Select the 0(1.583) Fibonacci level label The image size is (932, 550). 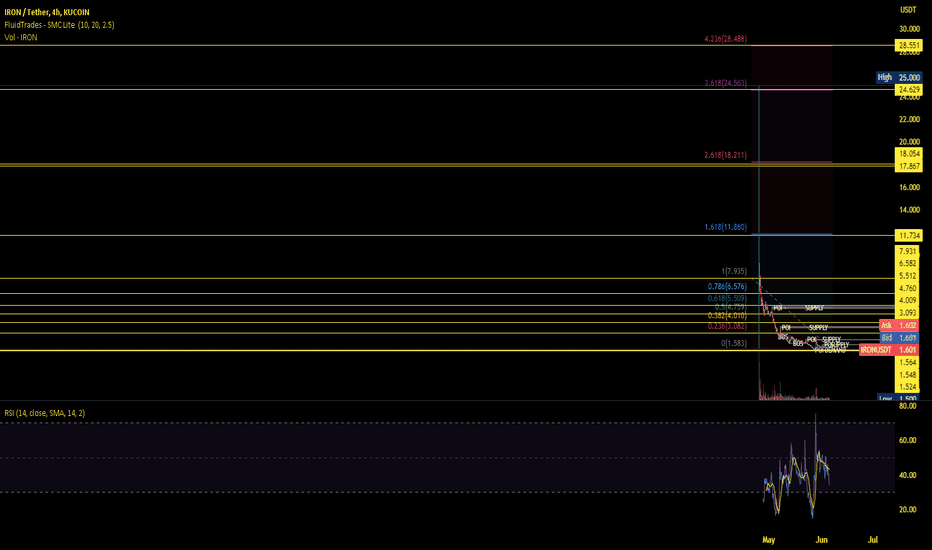coord(733,343)
